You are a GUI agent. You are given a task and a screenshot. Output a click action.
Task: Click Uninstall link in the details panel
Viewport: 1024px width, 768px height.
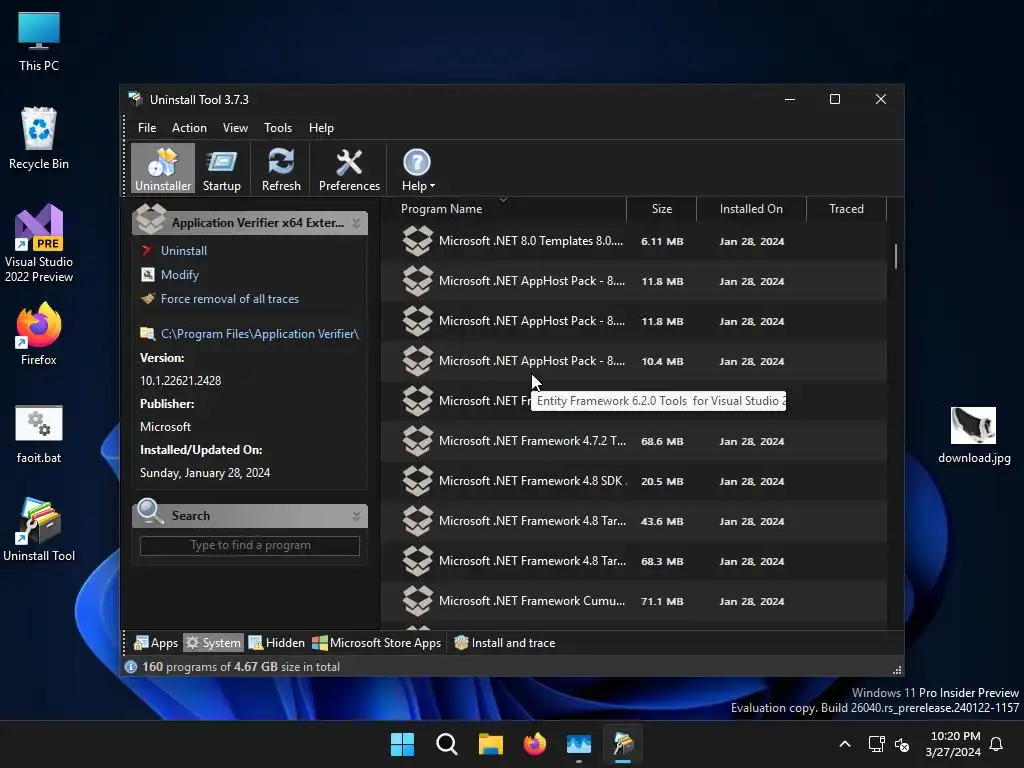(x=184, y=251)
